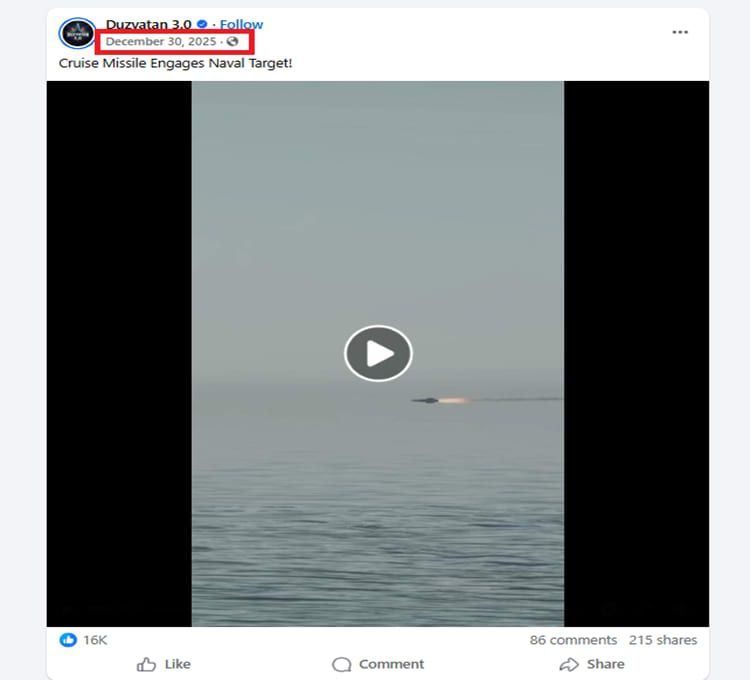The height and width of the screenshot is (680, 750).
Task: Open the Duzvatan 3.0 page name link
Action: point(148,24)
